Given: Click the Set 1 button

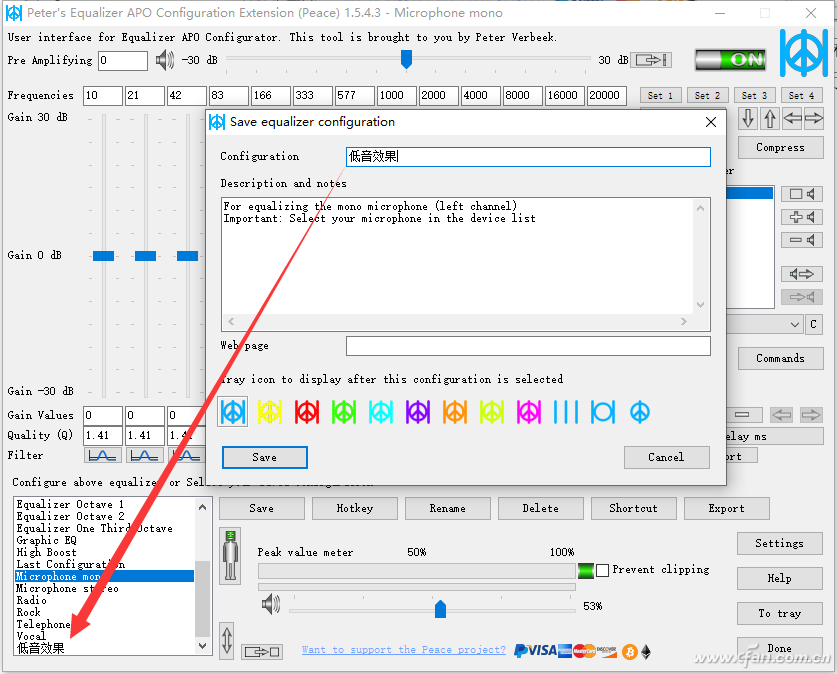Looking at the screenshot, I should tap(660, 96).
